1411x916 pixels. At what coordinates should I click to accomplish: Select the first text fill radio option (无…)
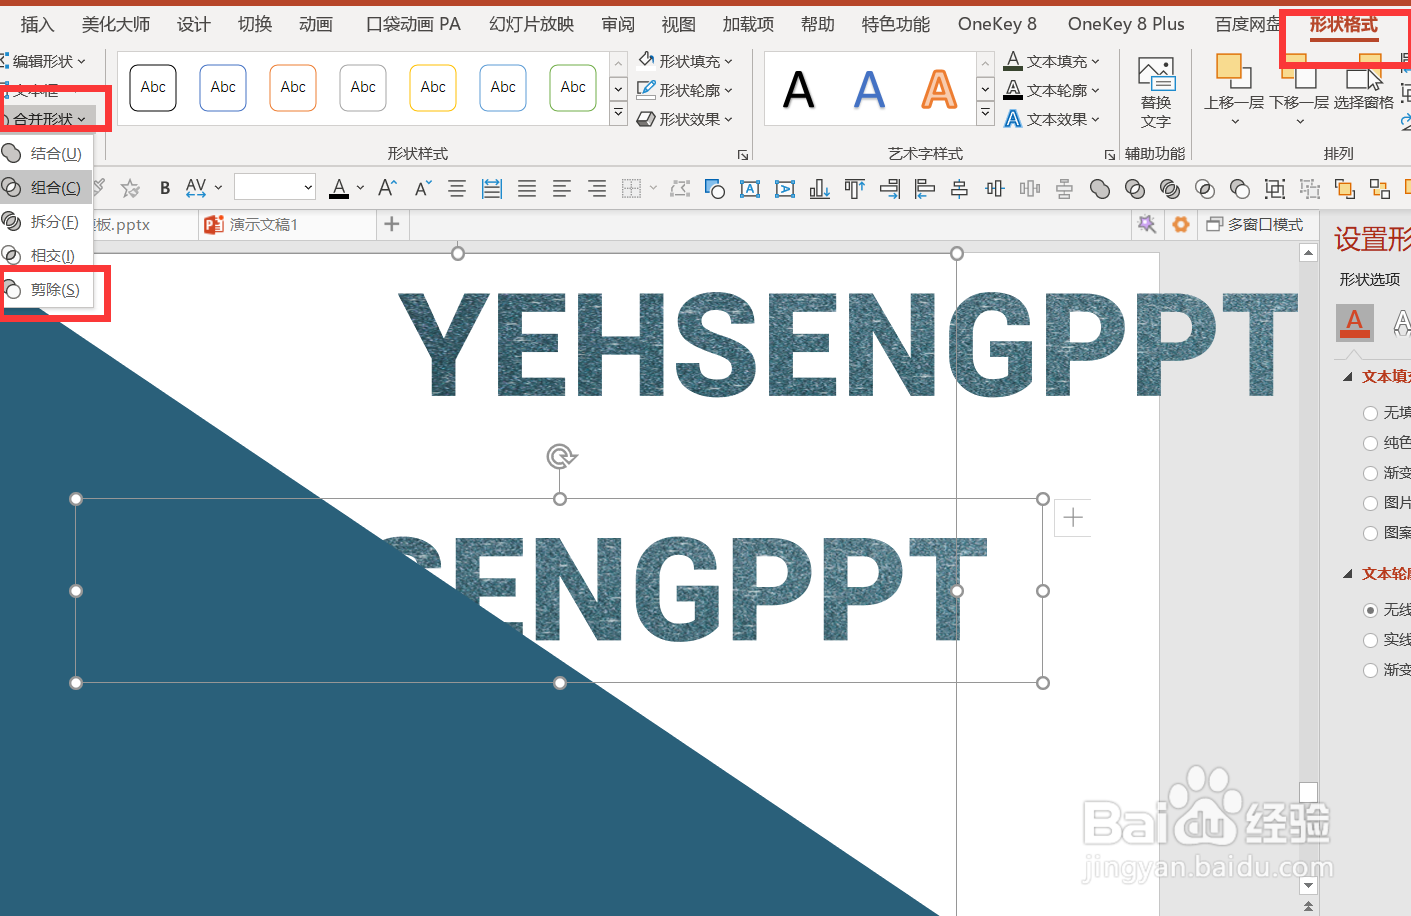[x=1371, y=413]
